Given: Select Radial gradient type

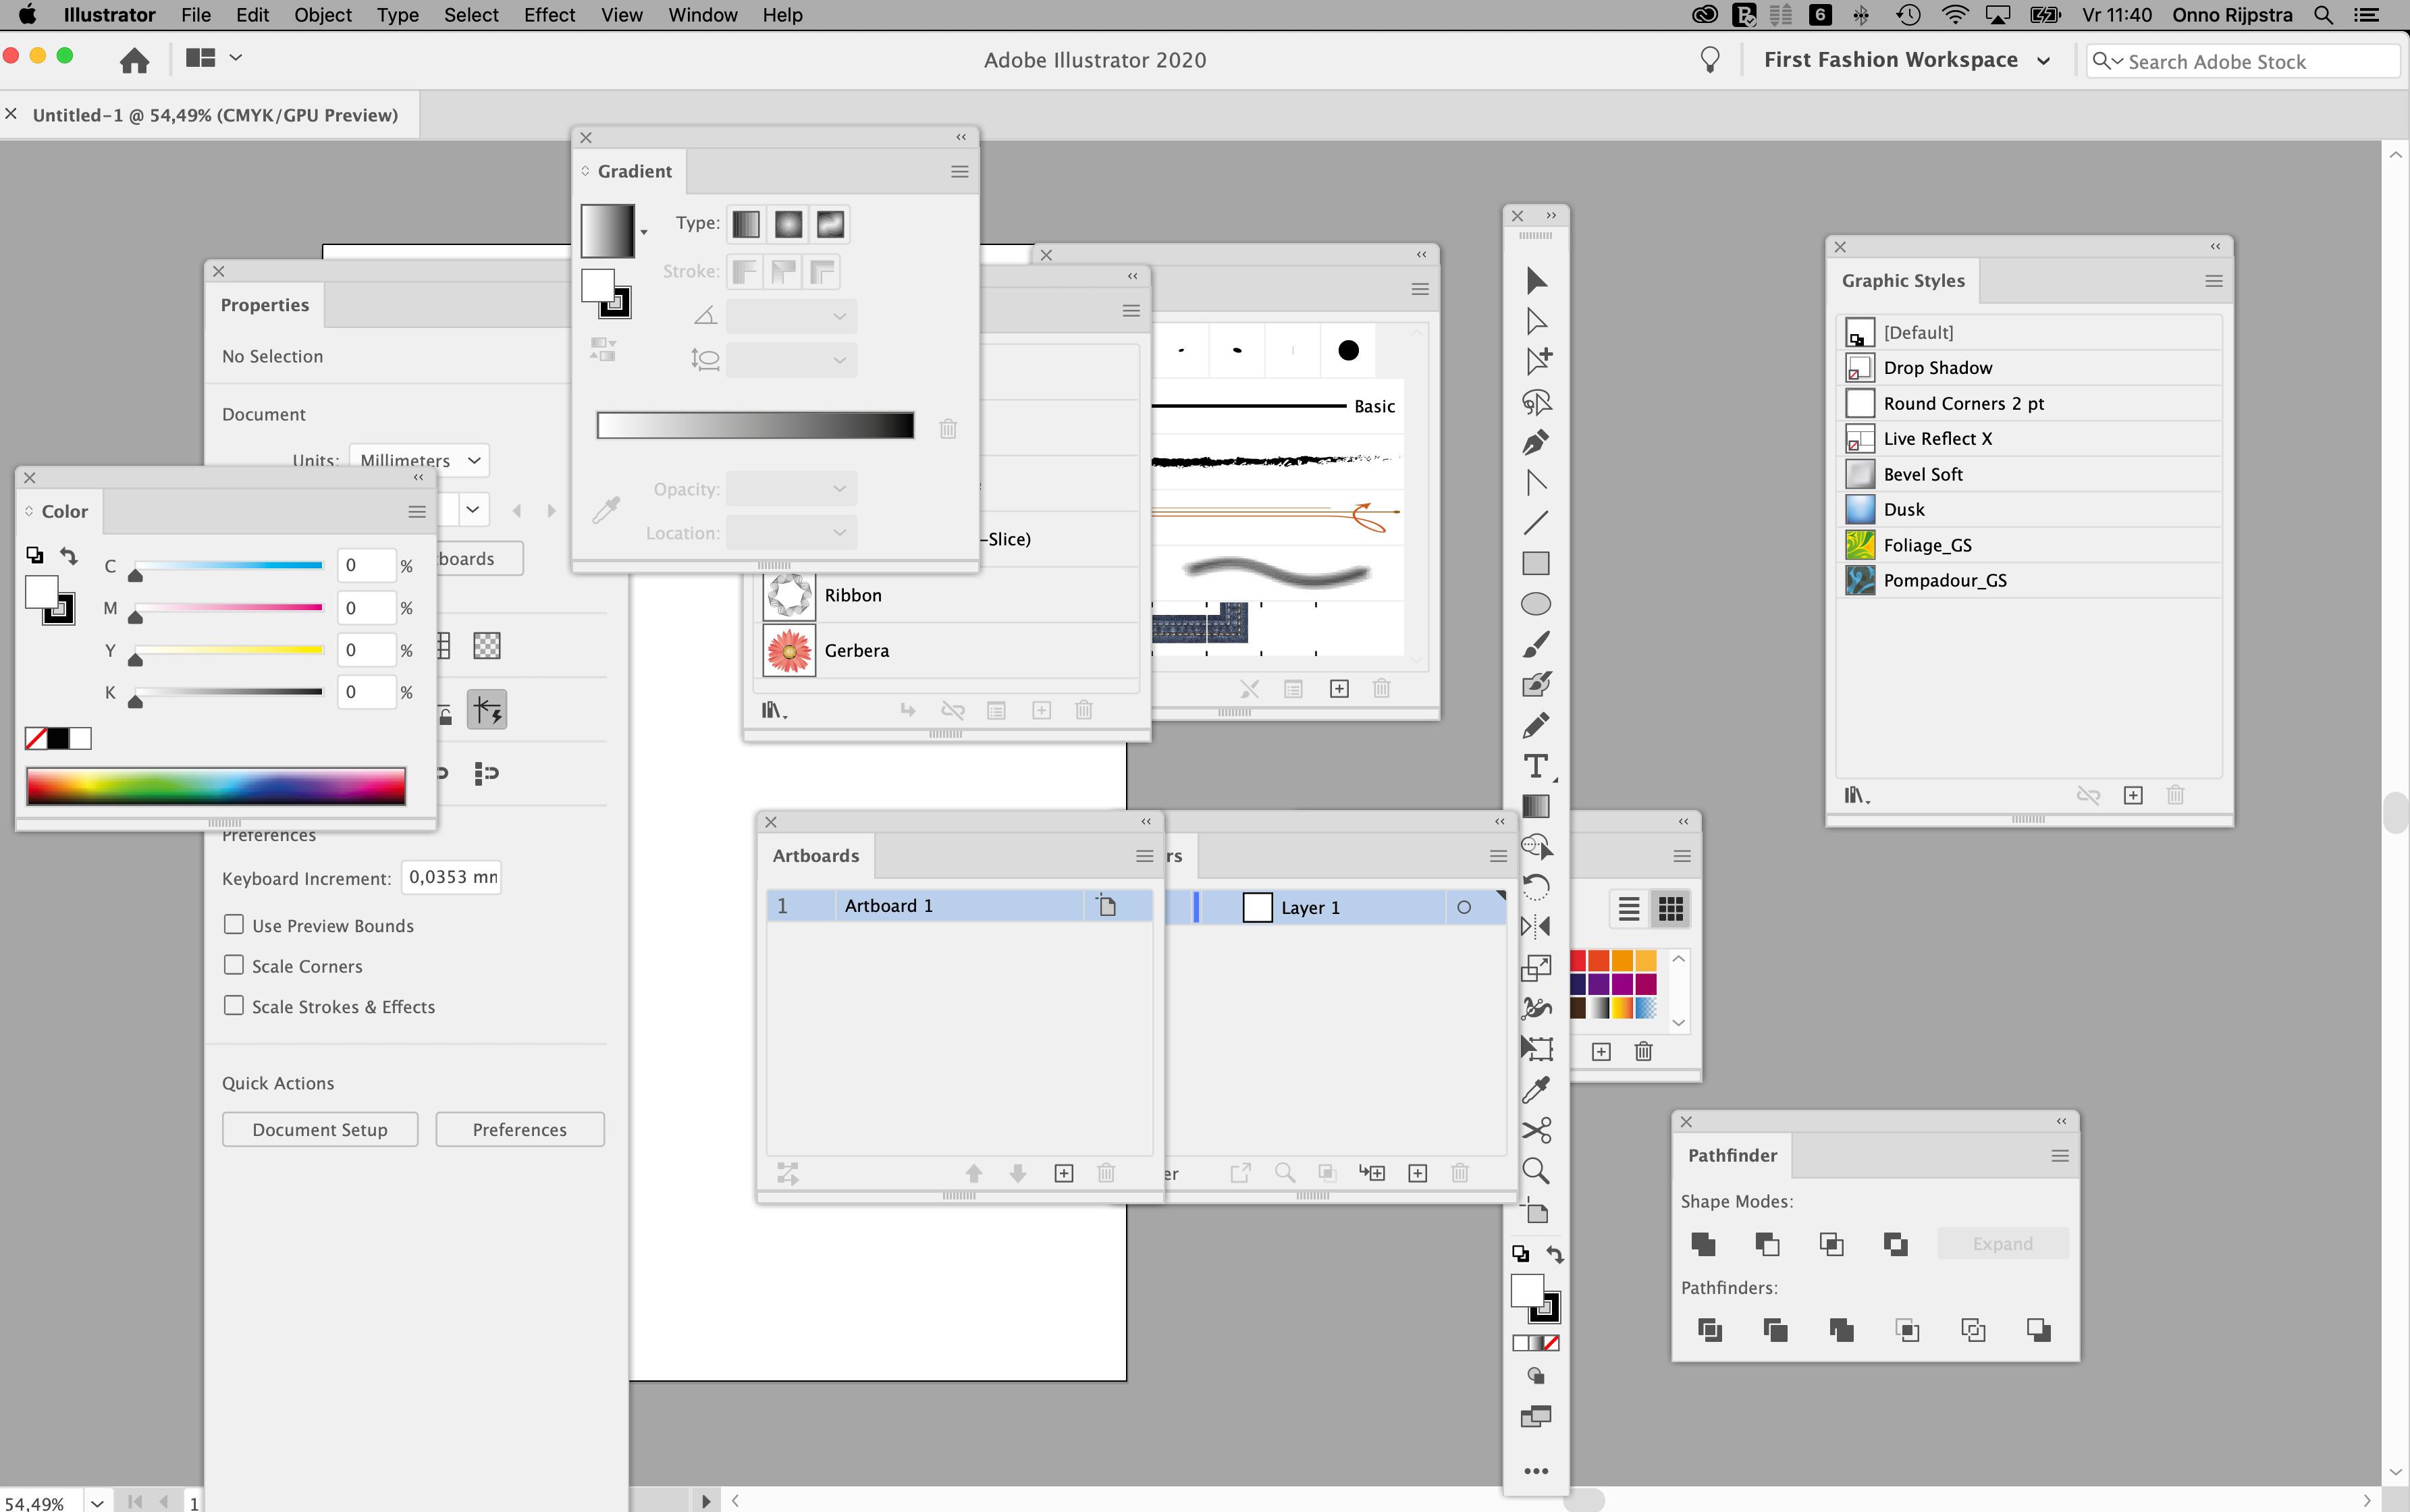Looking at the screenshot, I should (788, 224).
